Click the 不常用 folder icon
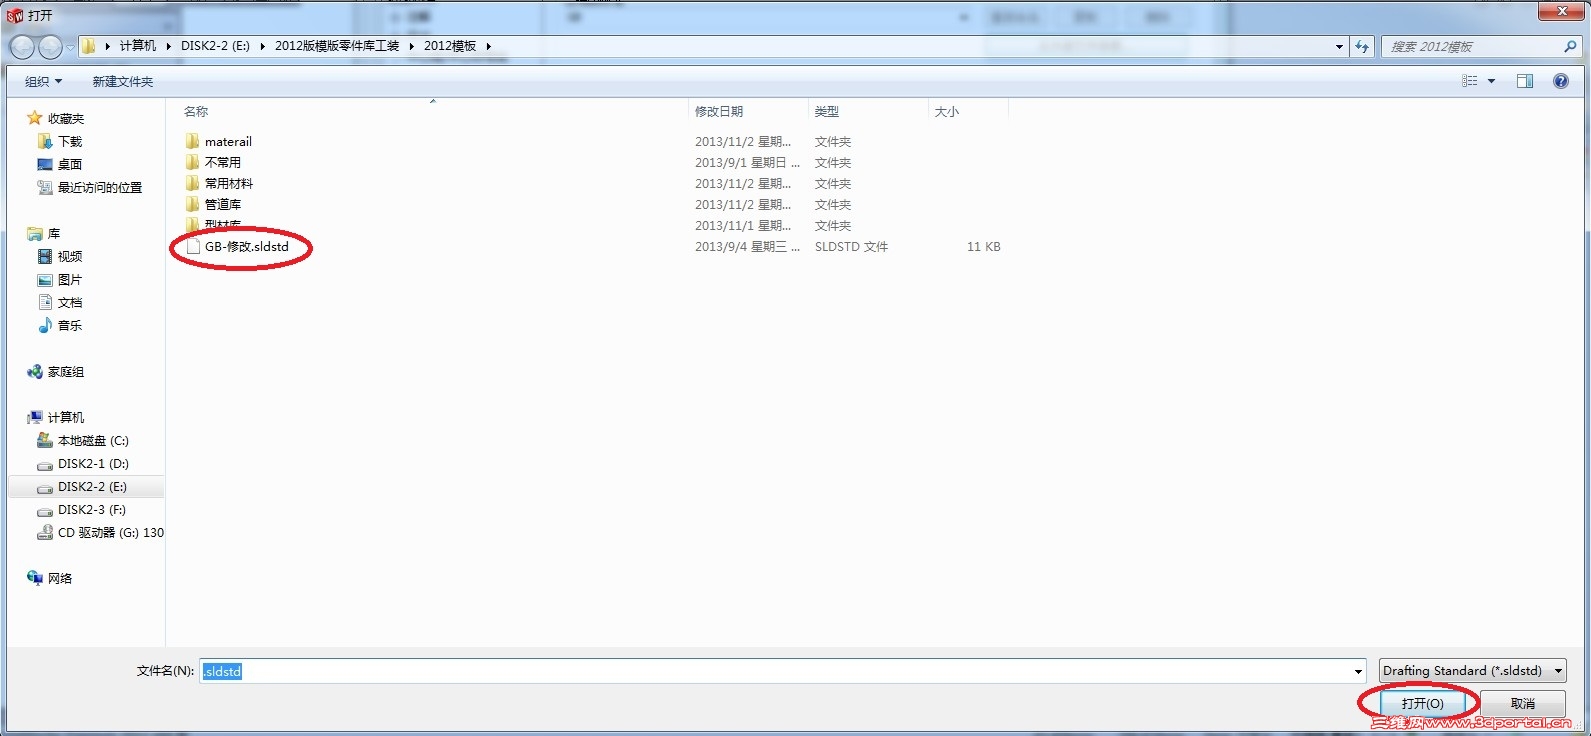Screen dimensions: 1591x736 193,162
